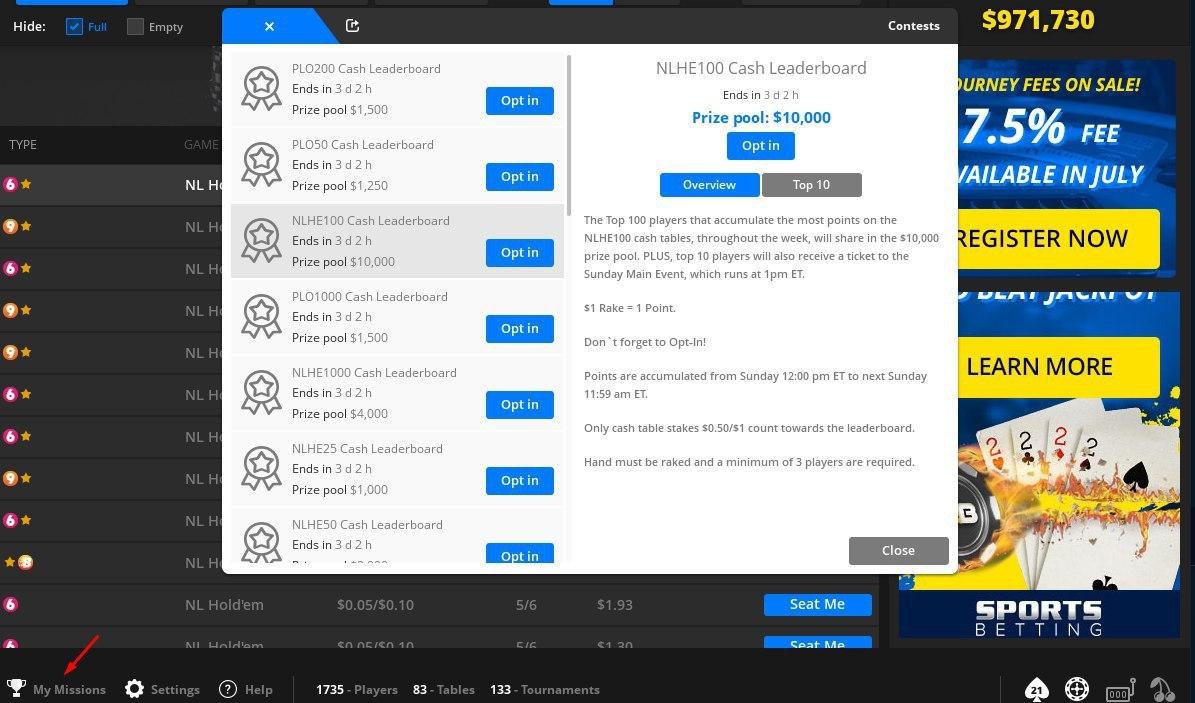Screen dimensions: 1195x703
Task: Click the Prize pool: $10,000 heading
Action: (x=761, y=117)
